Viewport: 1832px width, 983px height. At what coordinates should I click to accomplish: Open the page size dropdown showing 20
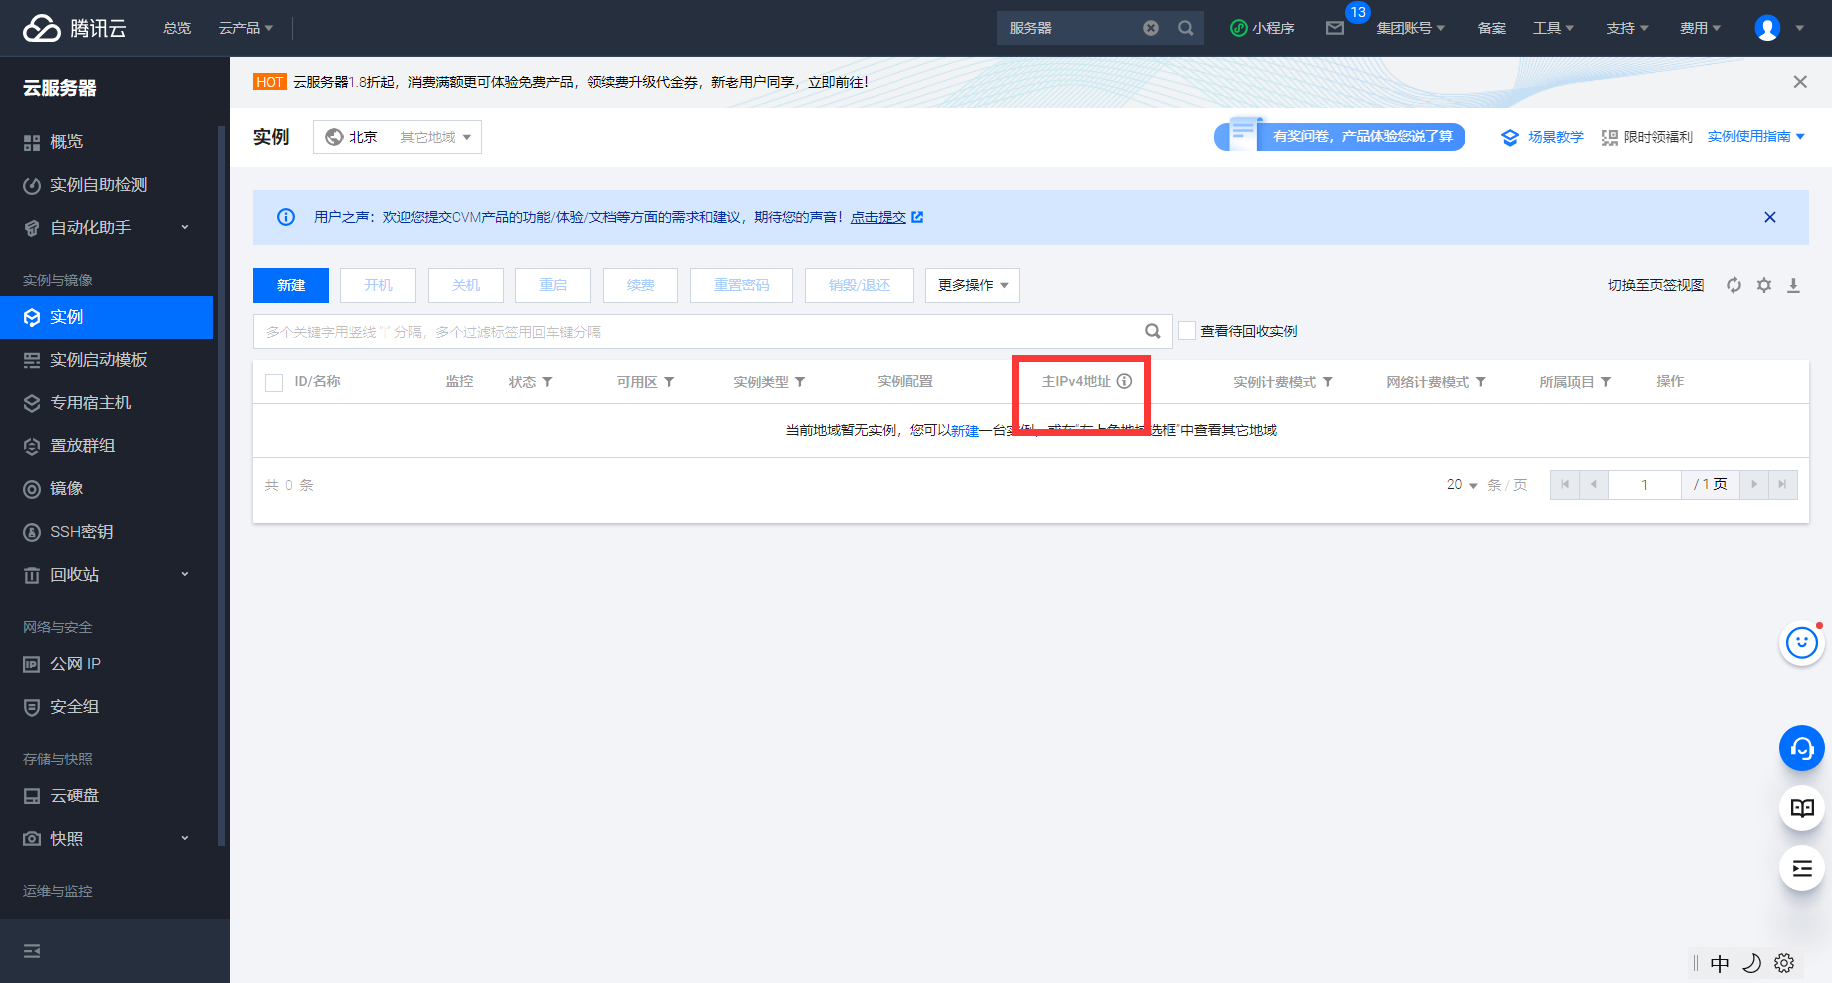(1461, 484)
